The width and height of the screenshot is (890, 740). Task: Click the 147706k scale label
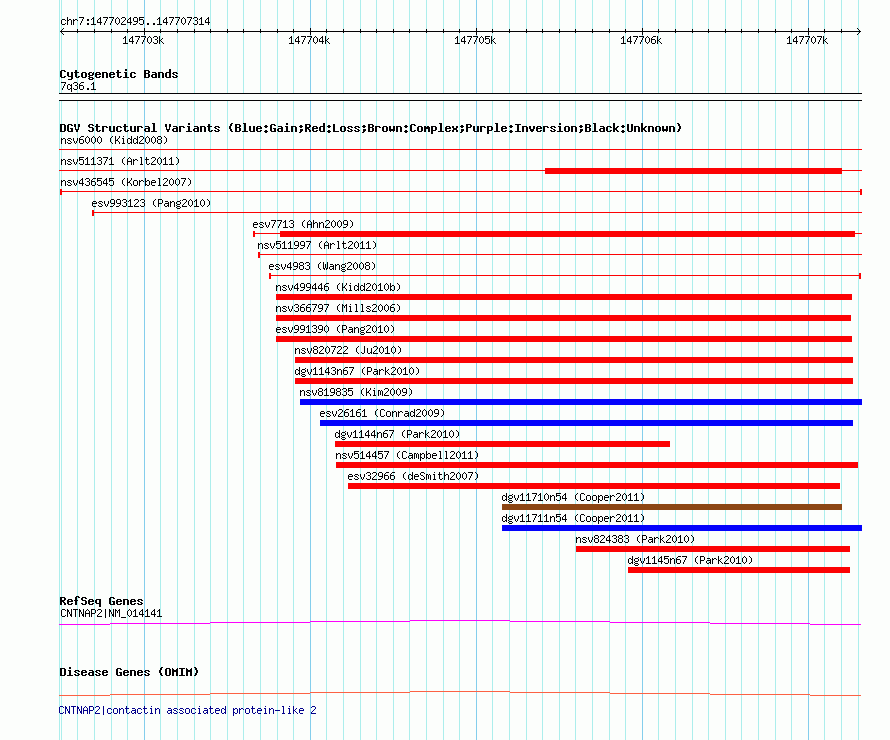(x=641, y=40)
